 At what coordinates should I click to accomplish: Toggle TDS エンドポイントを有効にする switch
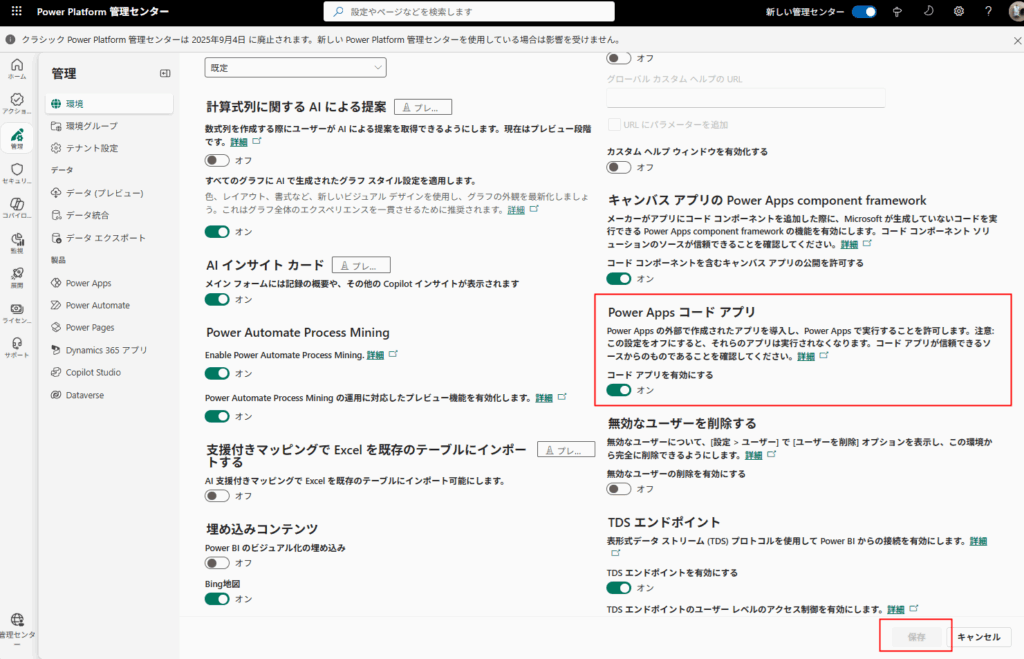618,588
